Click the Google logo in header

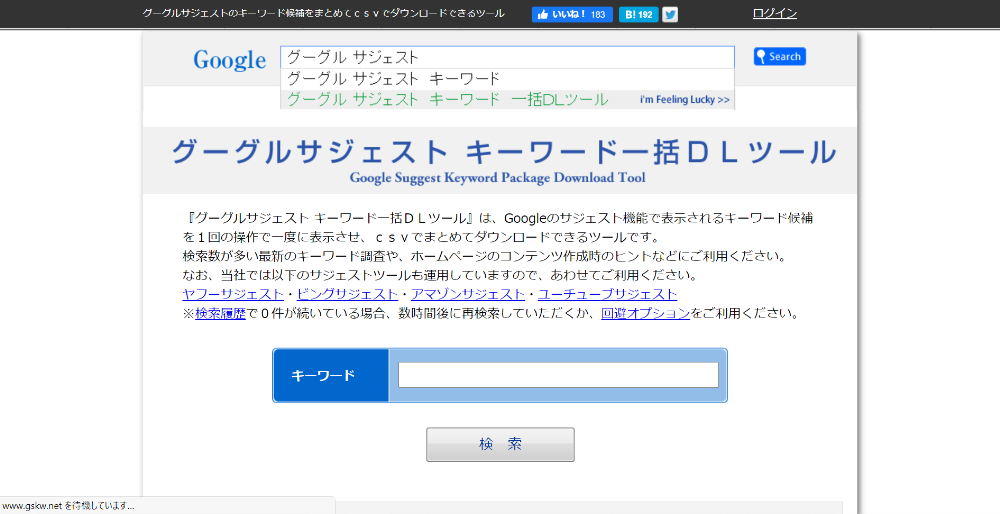230,60
